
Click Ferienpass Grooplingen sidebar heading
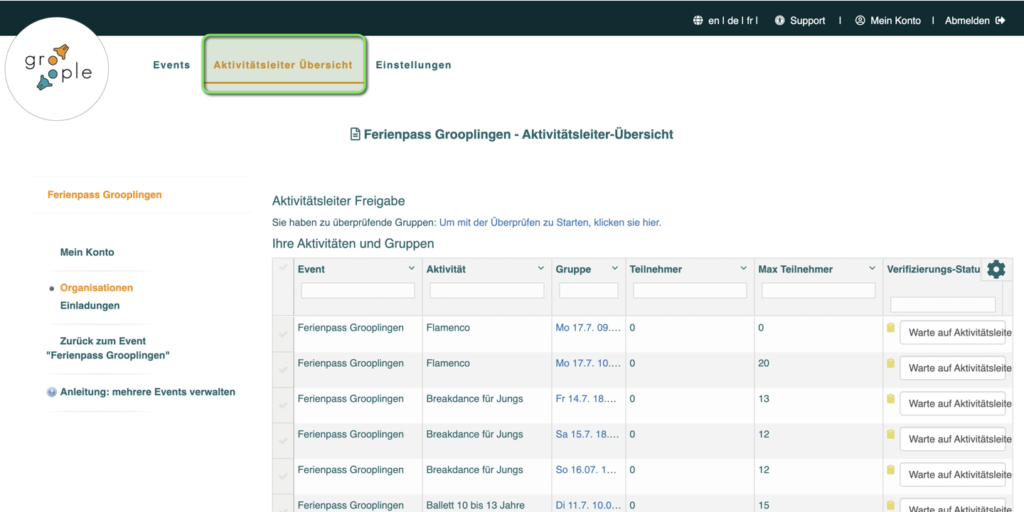[x=104, y=195]
